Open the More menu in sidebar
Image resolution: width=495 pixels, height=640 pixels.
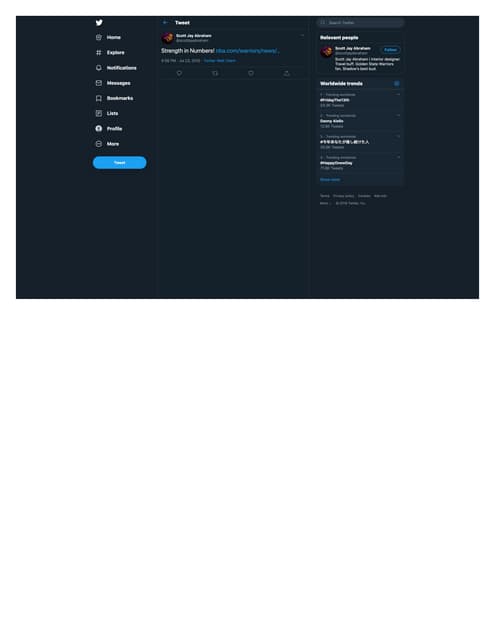(107, 144)
